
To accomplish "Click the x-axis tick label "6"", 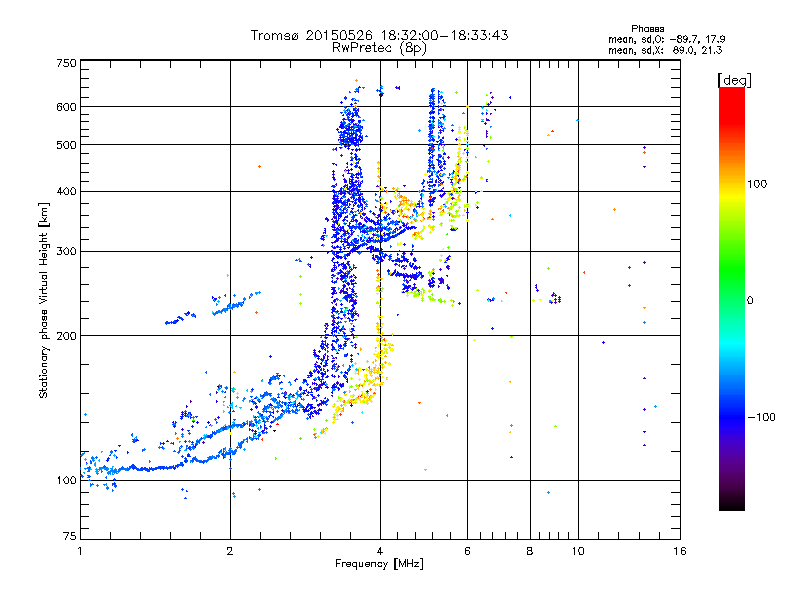I will [x=467, y=551].
